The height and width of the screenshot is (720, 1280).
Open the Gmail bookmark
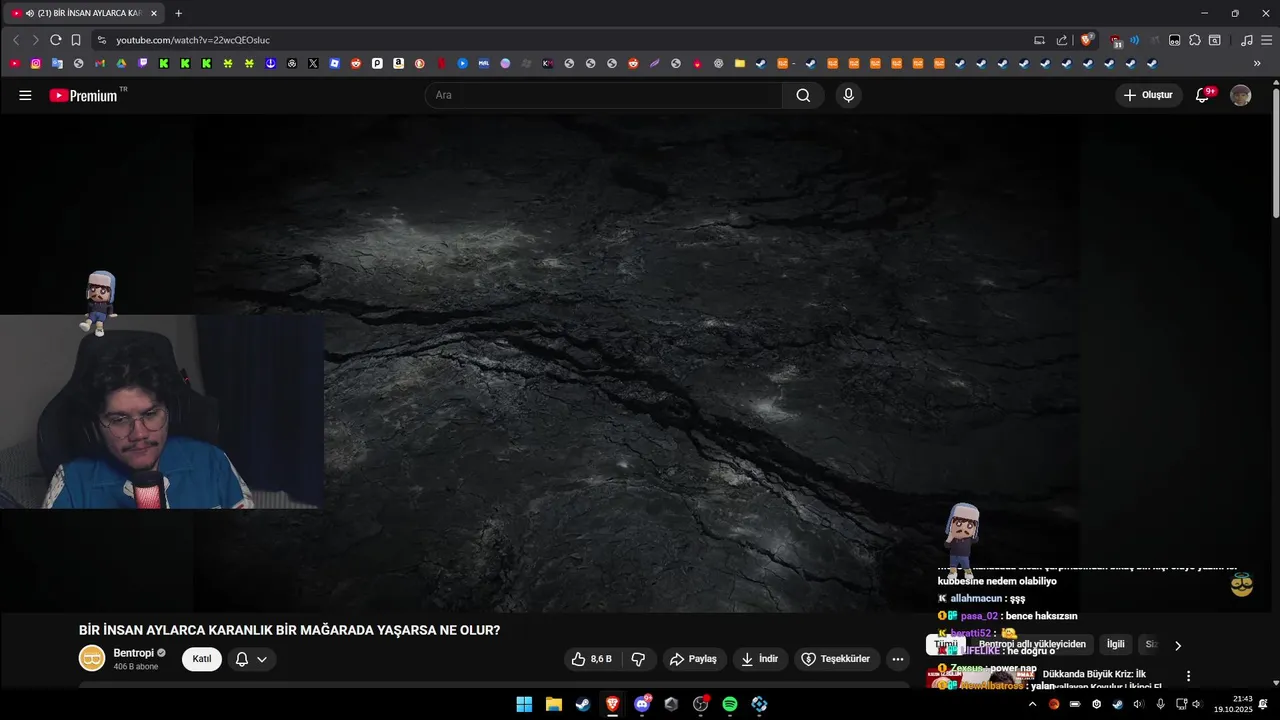coord(100,63)
